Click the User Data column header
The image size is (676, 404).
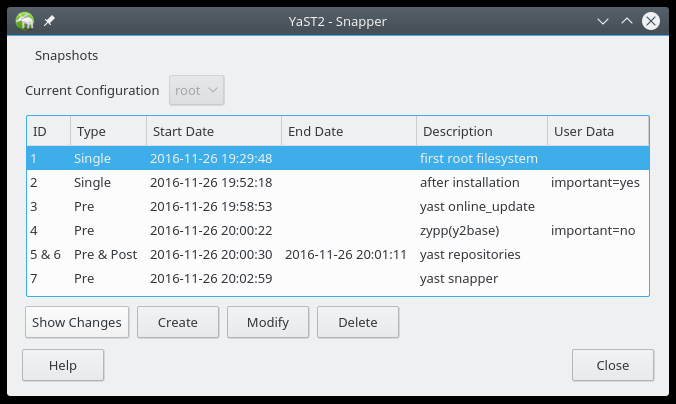(x=597, y=131)
